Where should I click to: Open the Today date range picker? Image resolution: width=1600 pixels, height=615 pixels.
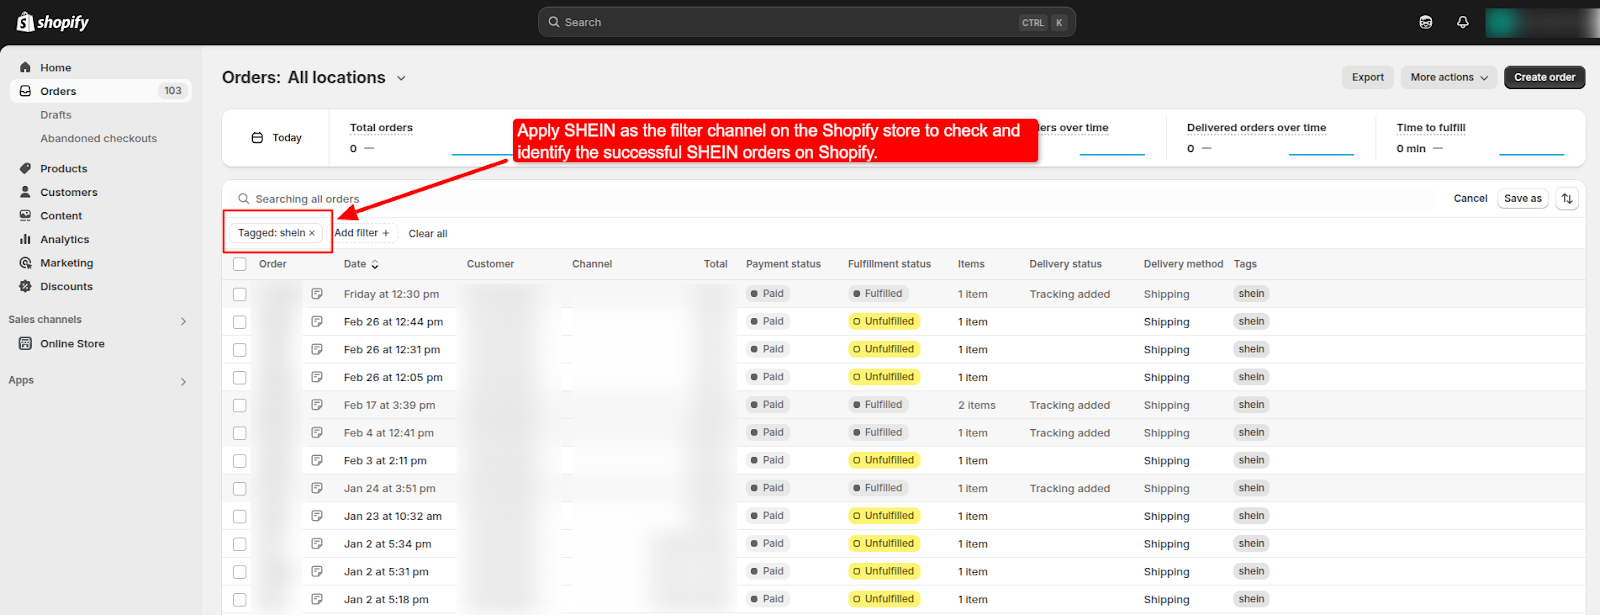coord(276,138)
